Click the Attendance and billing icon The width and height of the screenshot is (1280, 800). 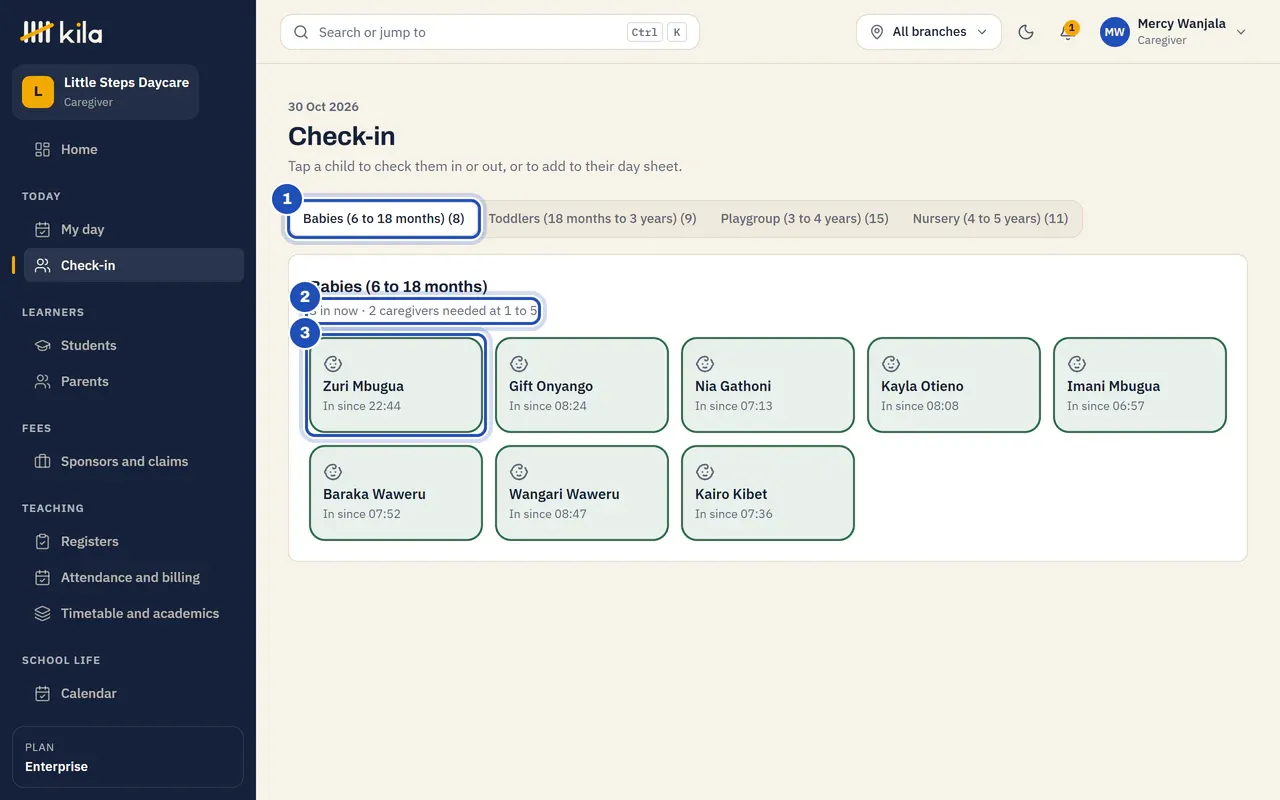point(42,577)
